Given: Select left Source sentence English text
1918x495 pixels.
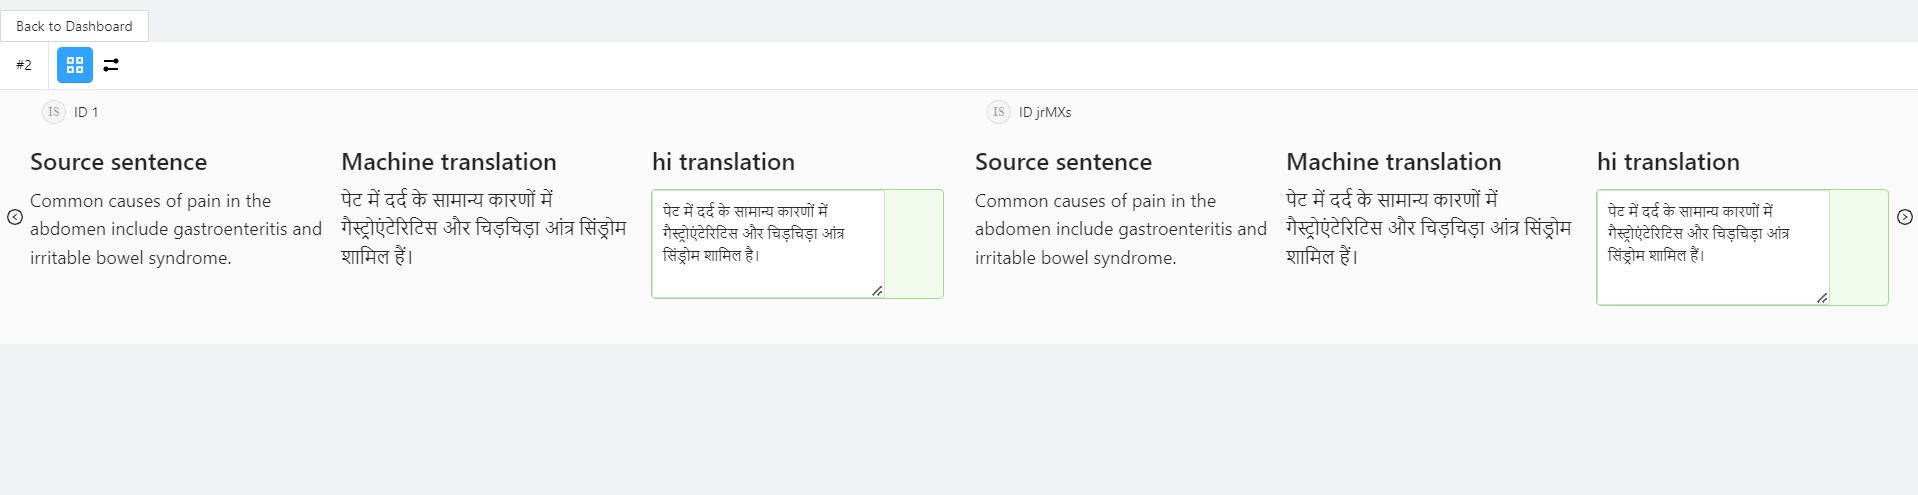Looking at the screenshot, I should pyautogui.click(x=176, y=229).
